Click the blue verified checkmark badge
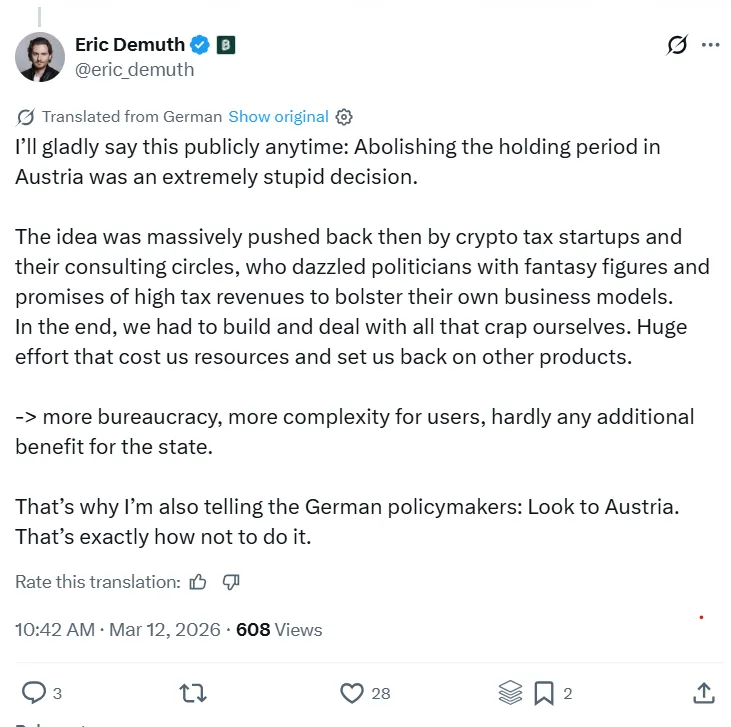 [x=200, y=45]
